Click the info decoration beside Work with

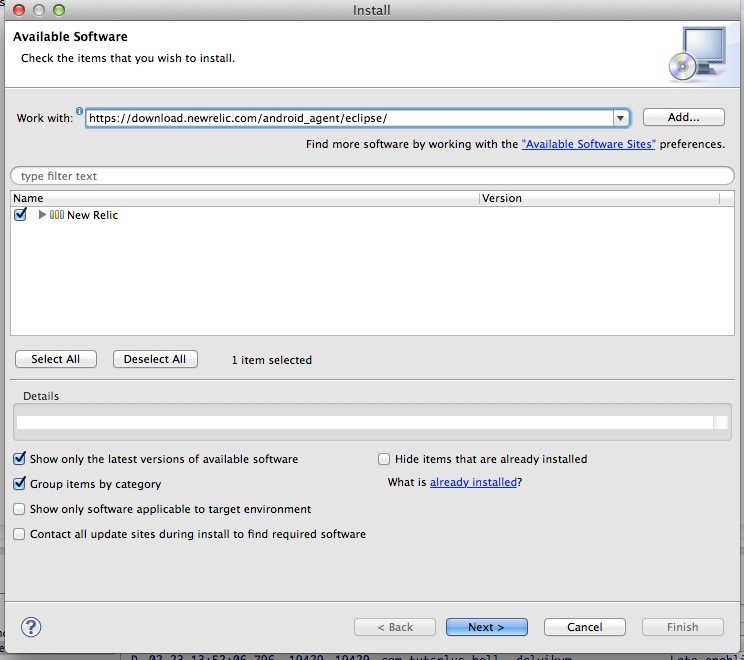coord(79,111)
